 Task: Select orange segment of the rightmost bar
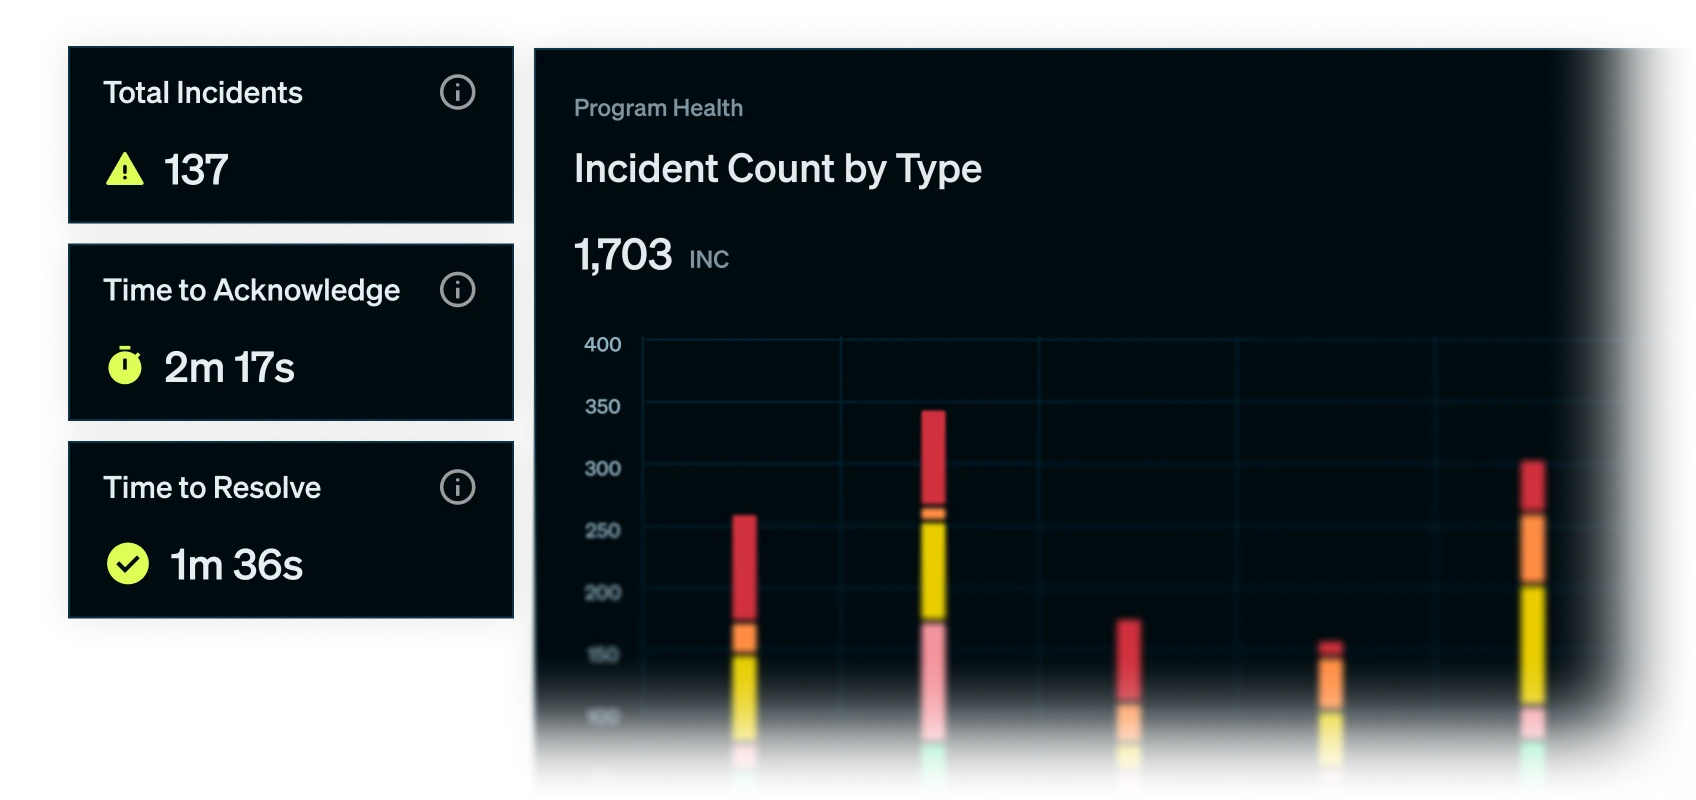pos(1532,548)
